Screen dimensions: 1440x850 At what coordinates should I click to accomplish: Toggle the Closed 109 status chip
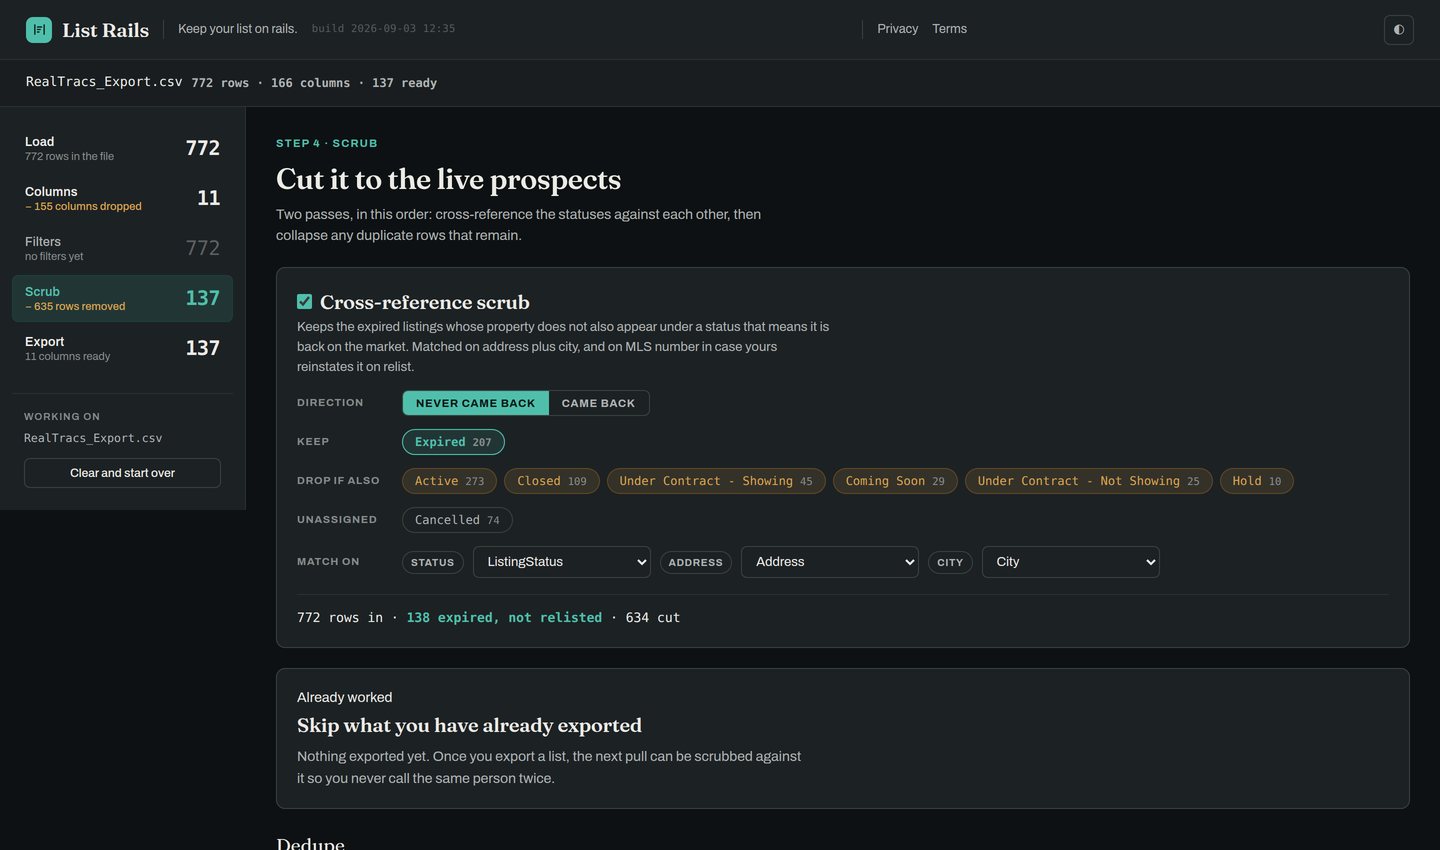point(552,481)
